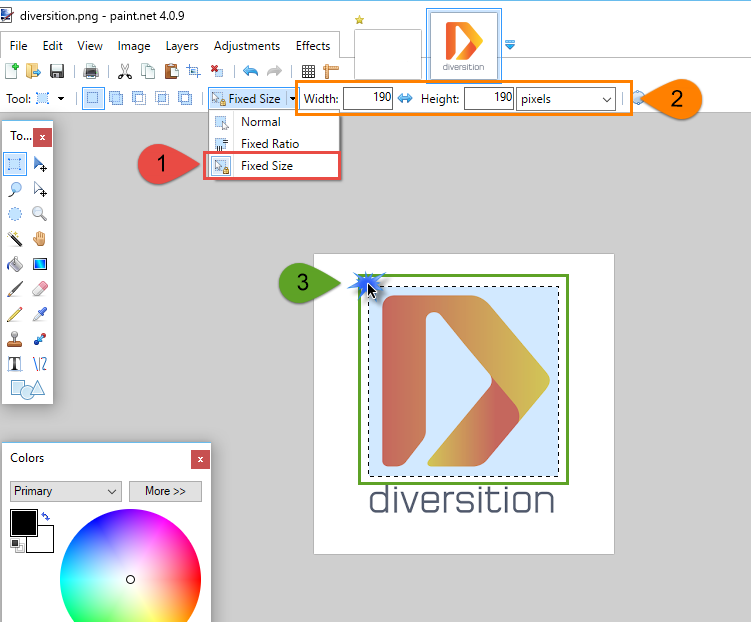Close the Tools panel
751x622 pixels.
[43, 137]
